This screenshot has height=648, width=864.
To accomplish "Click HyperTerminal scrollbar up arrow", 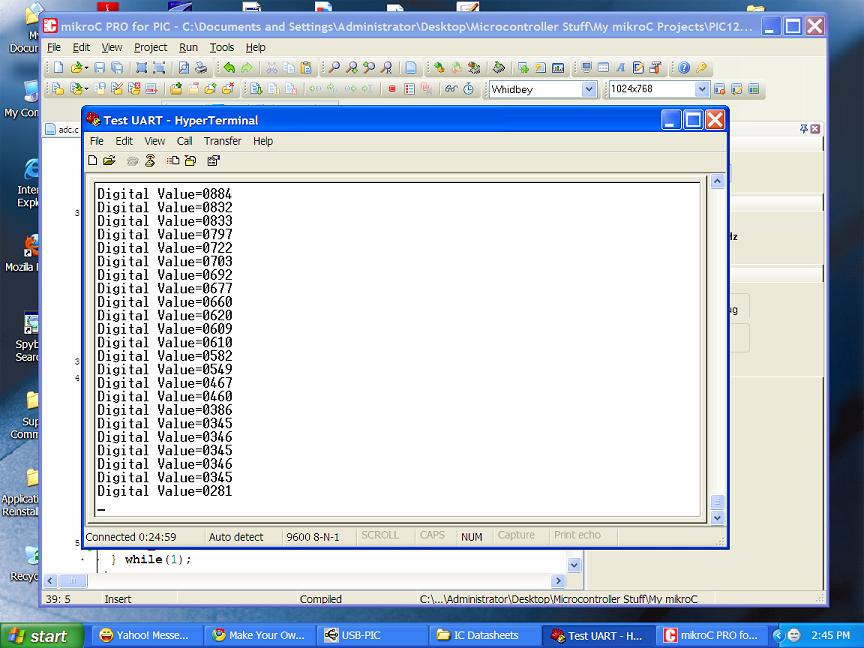I will click(717, 181).
